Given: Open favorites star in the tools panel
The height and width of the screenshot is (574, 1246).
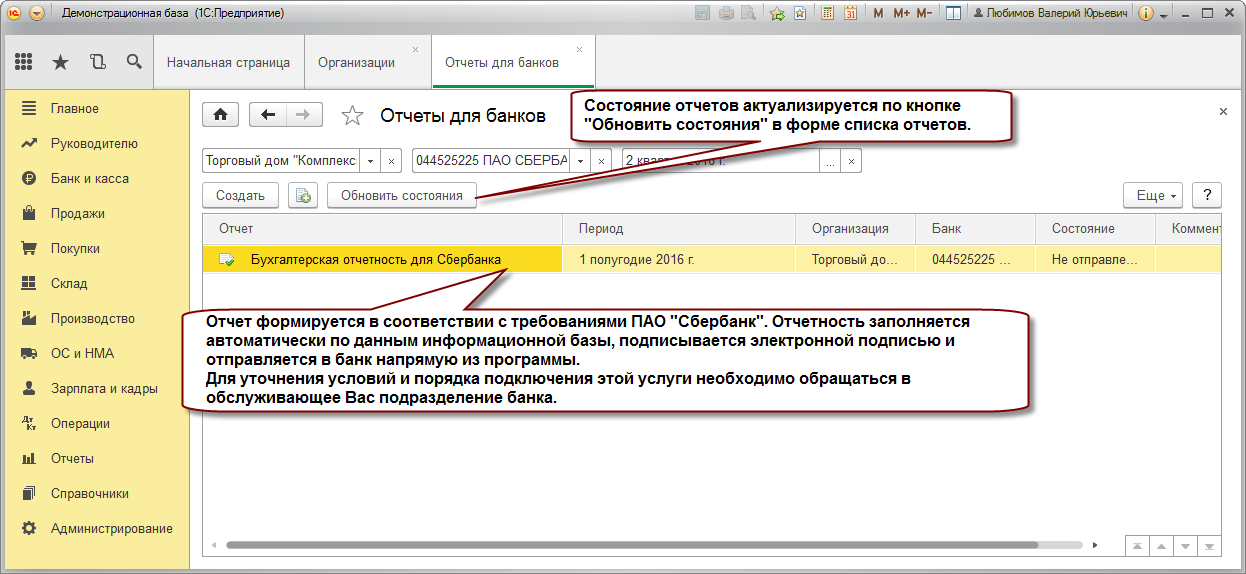Looking at the screenshot, I should coord(60,62).
